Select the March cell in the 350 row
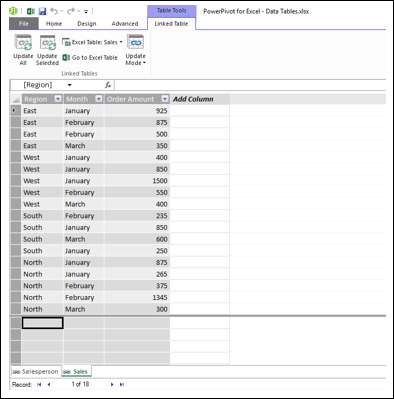 (84, 146)
